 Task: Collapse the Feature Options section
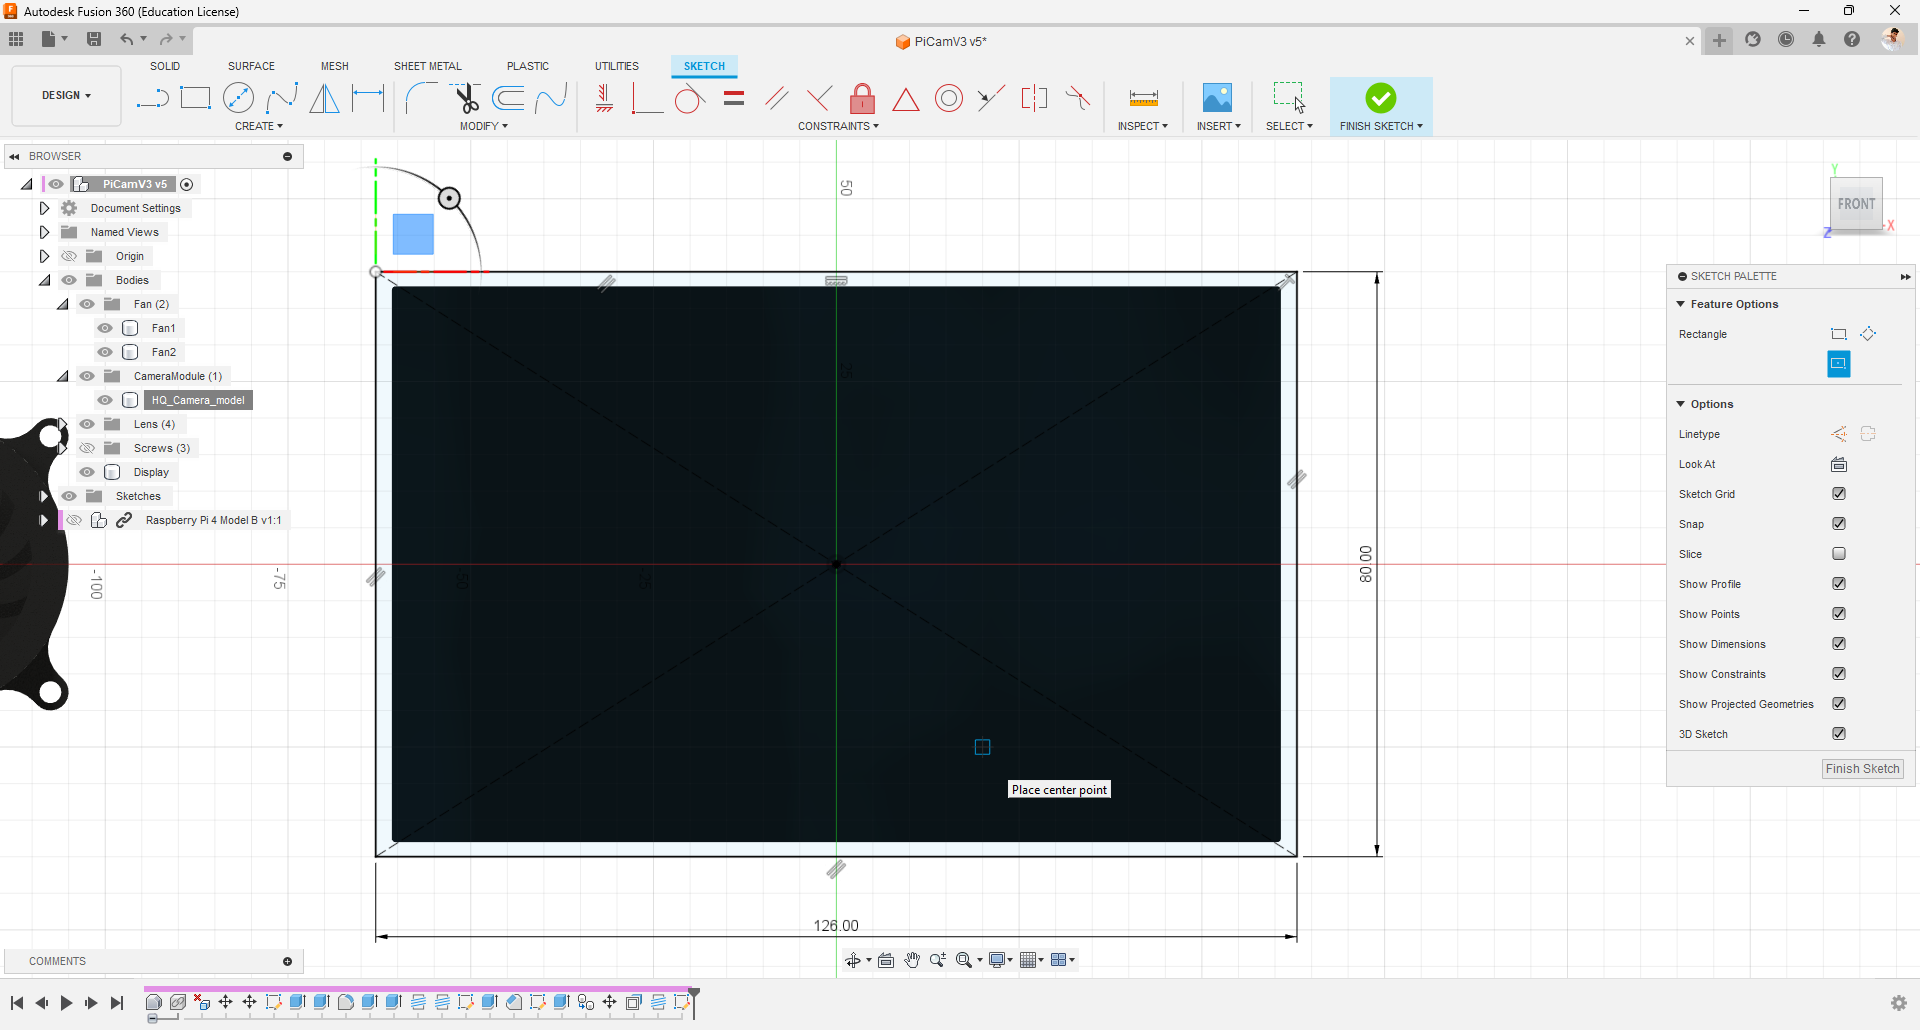1681,304
